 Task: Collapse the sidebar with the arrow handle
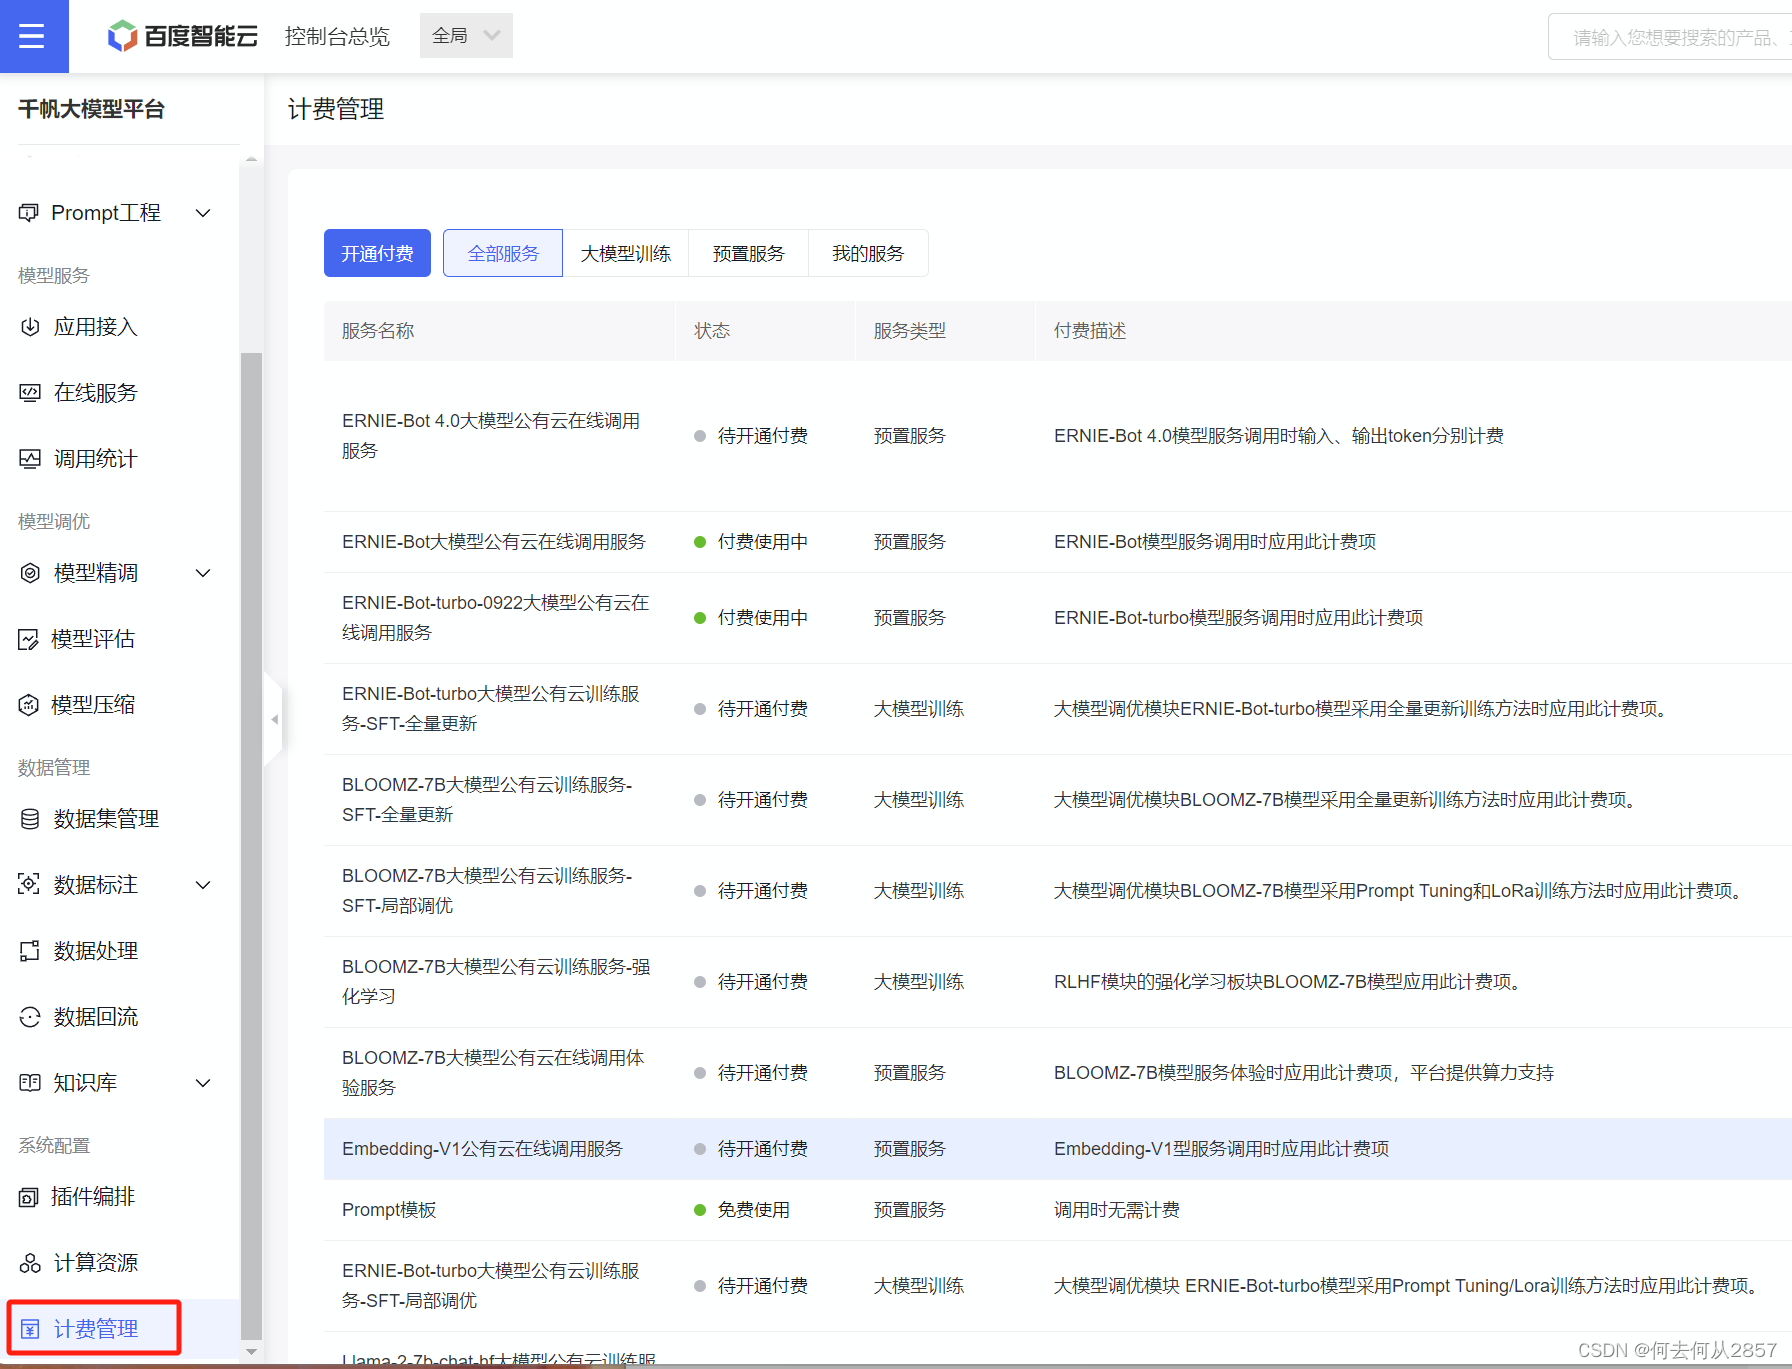point(273,719)
